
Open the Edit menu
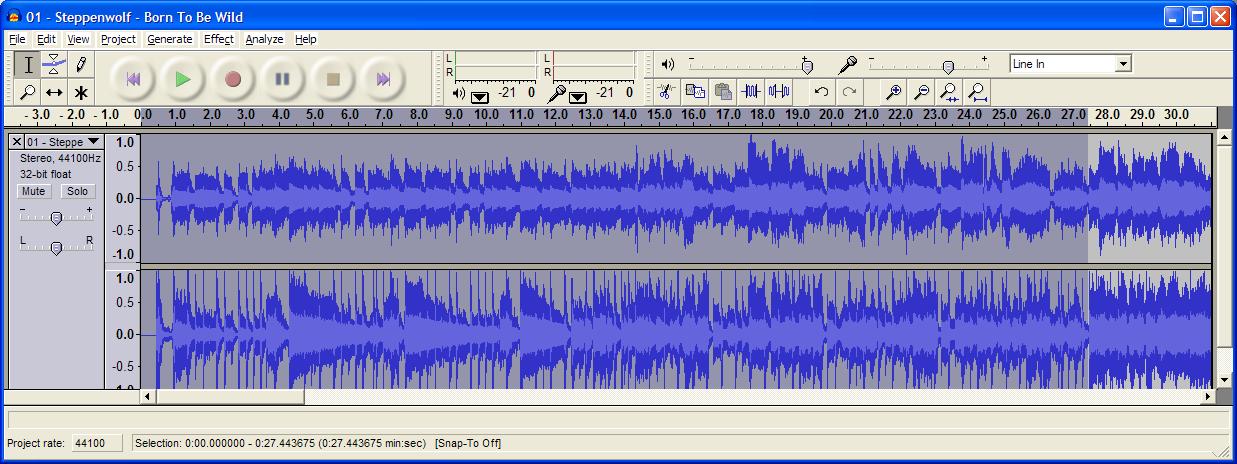(x=47, y=39)
